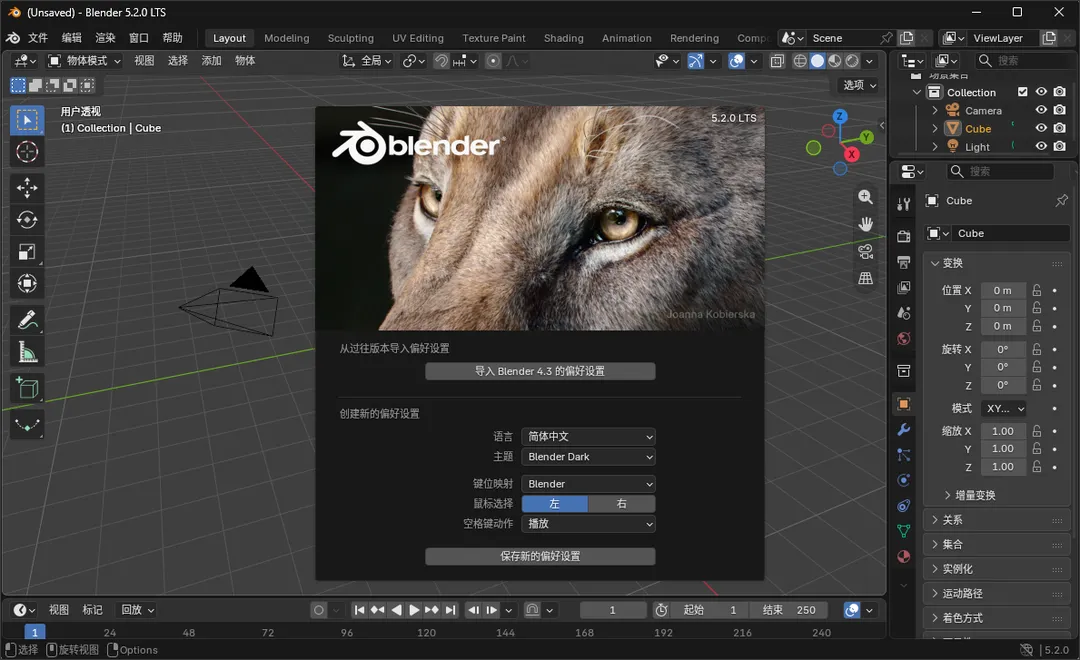Open the Render properties tab
The width and height of the screenshot is (1080, 660).
tap(904, 236)
